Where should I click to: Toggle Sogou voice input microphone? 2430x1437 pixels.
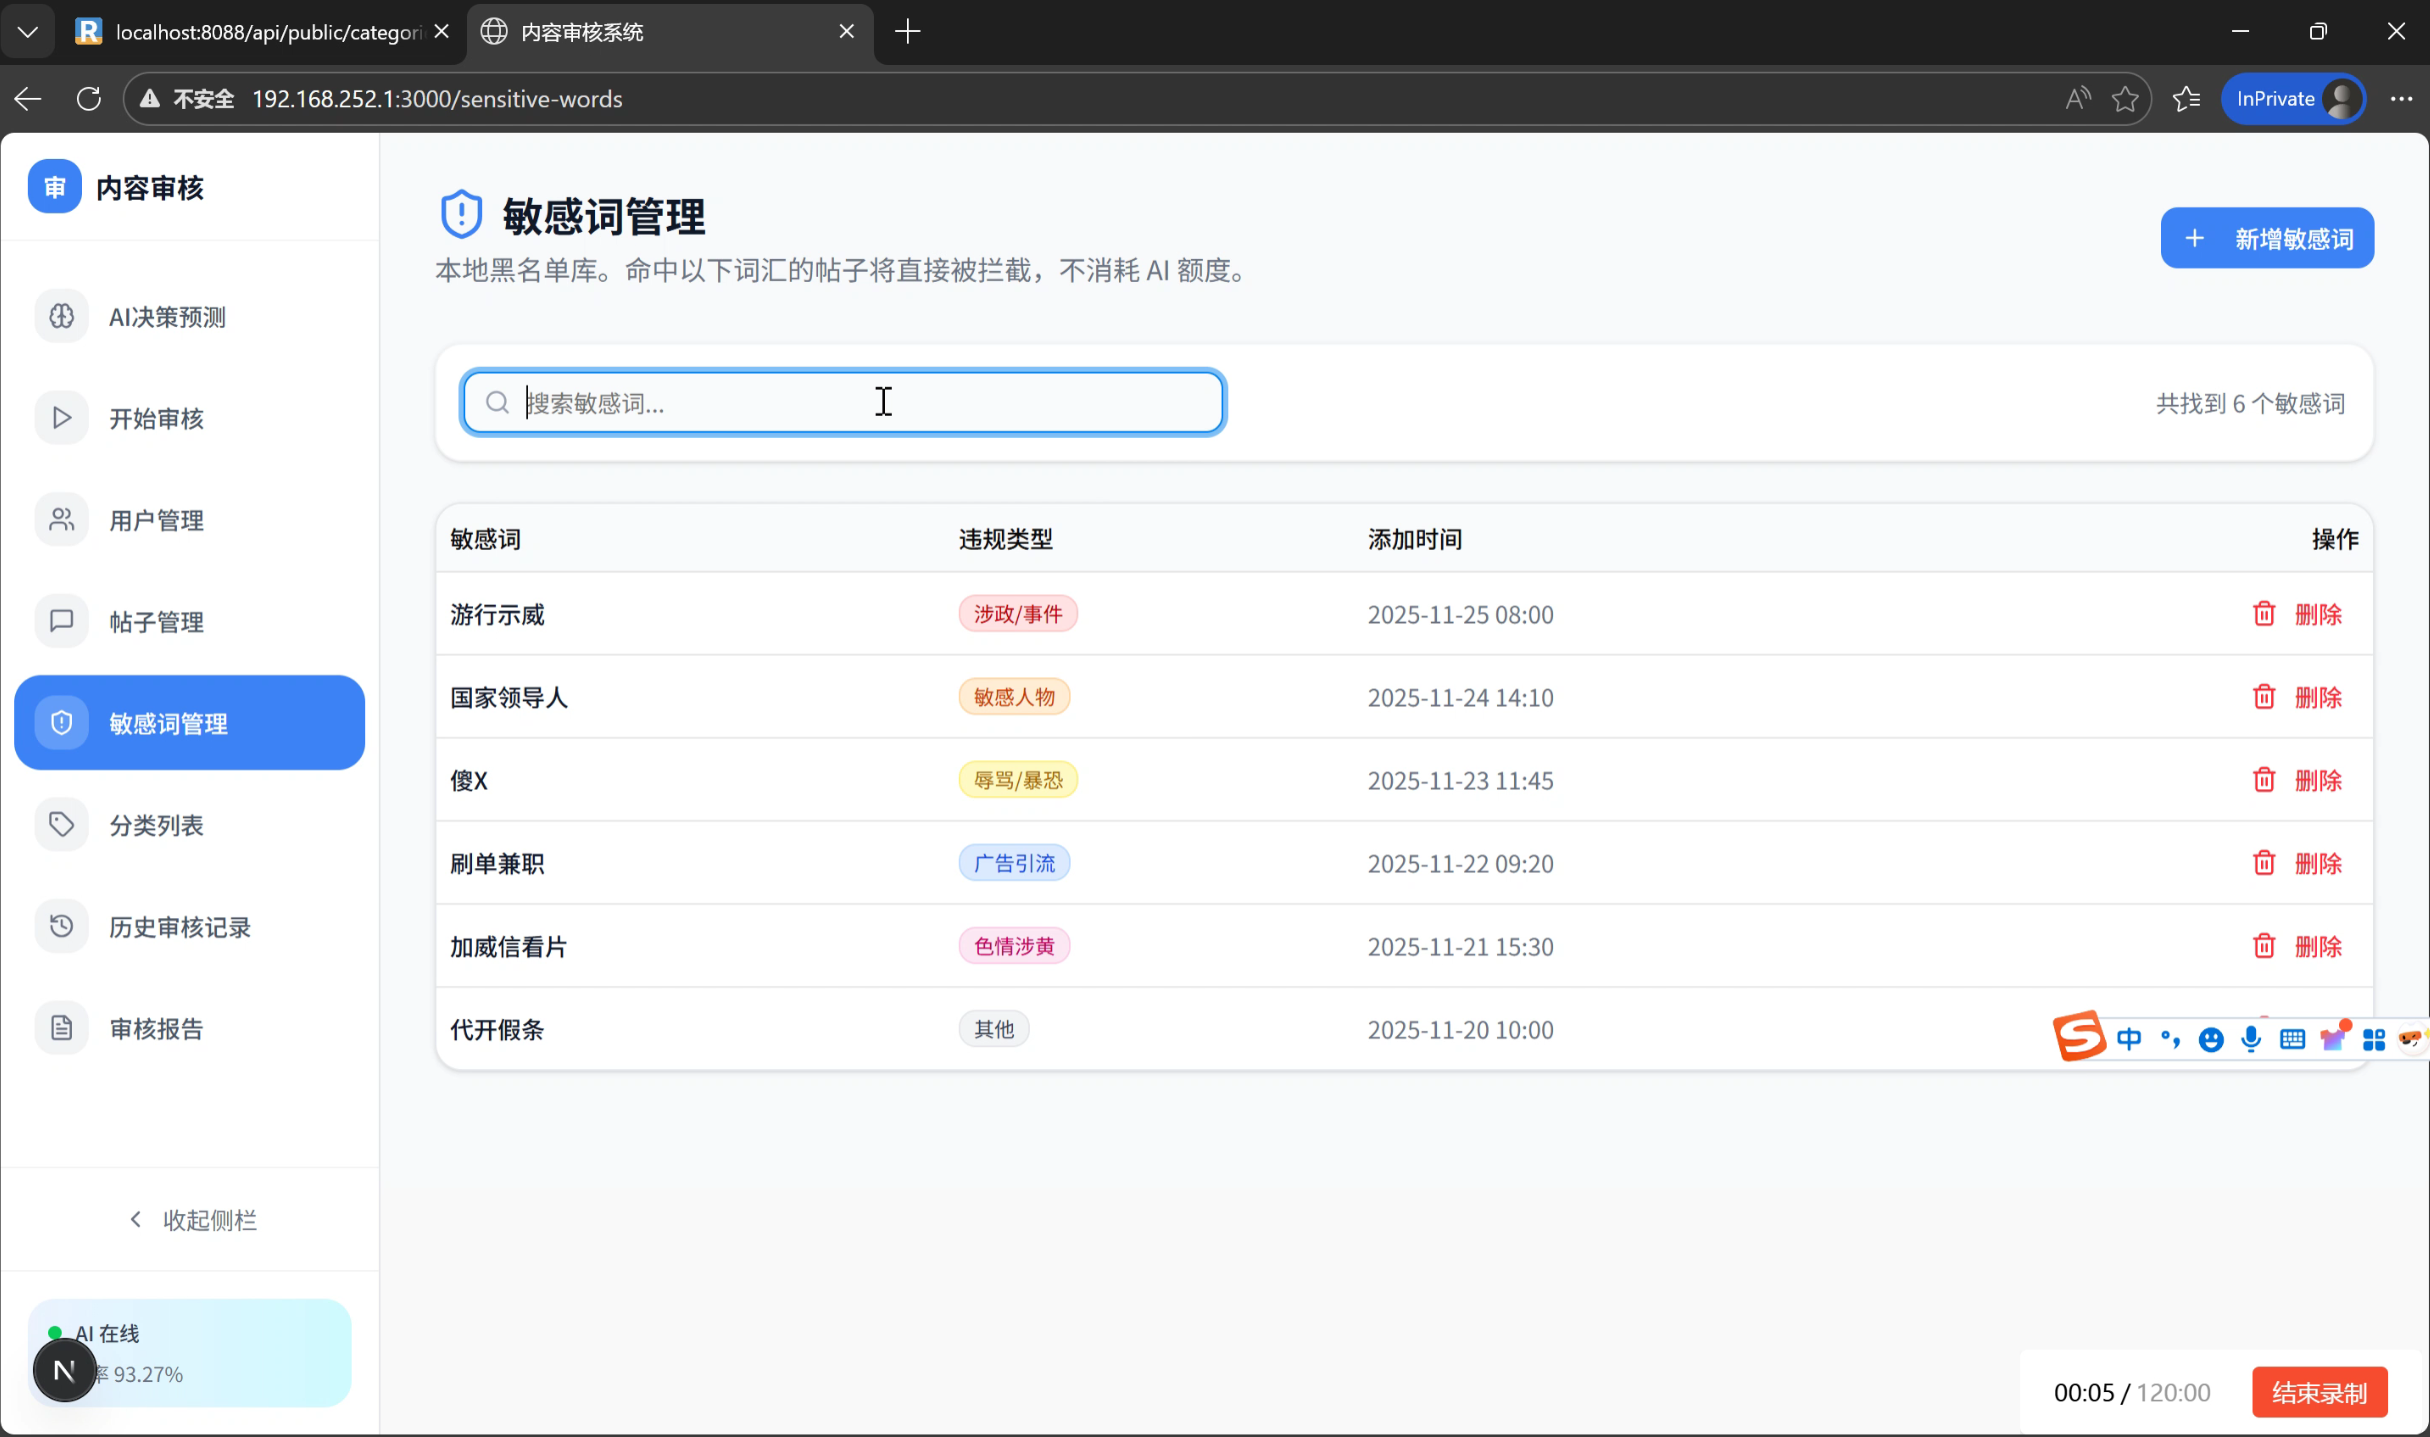2251,1040
